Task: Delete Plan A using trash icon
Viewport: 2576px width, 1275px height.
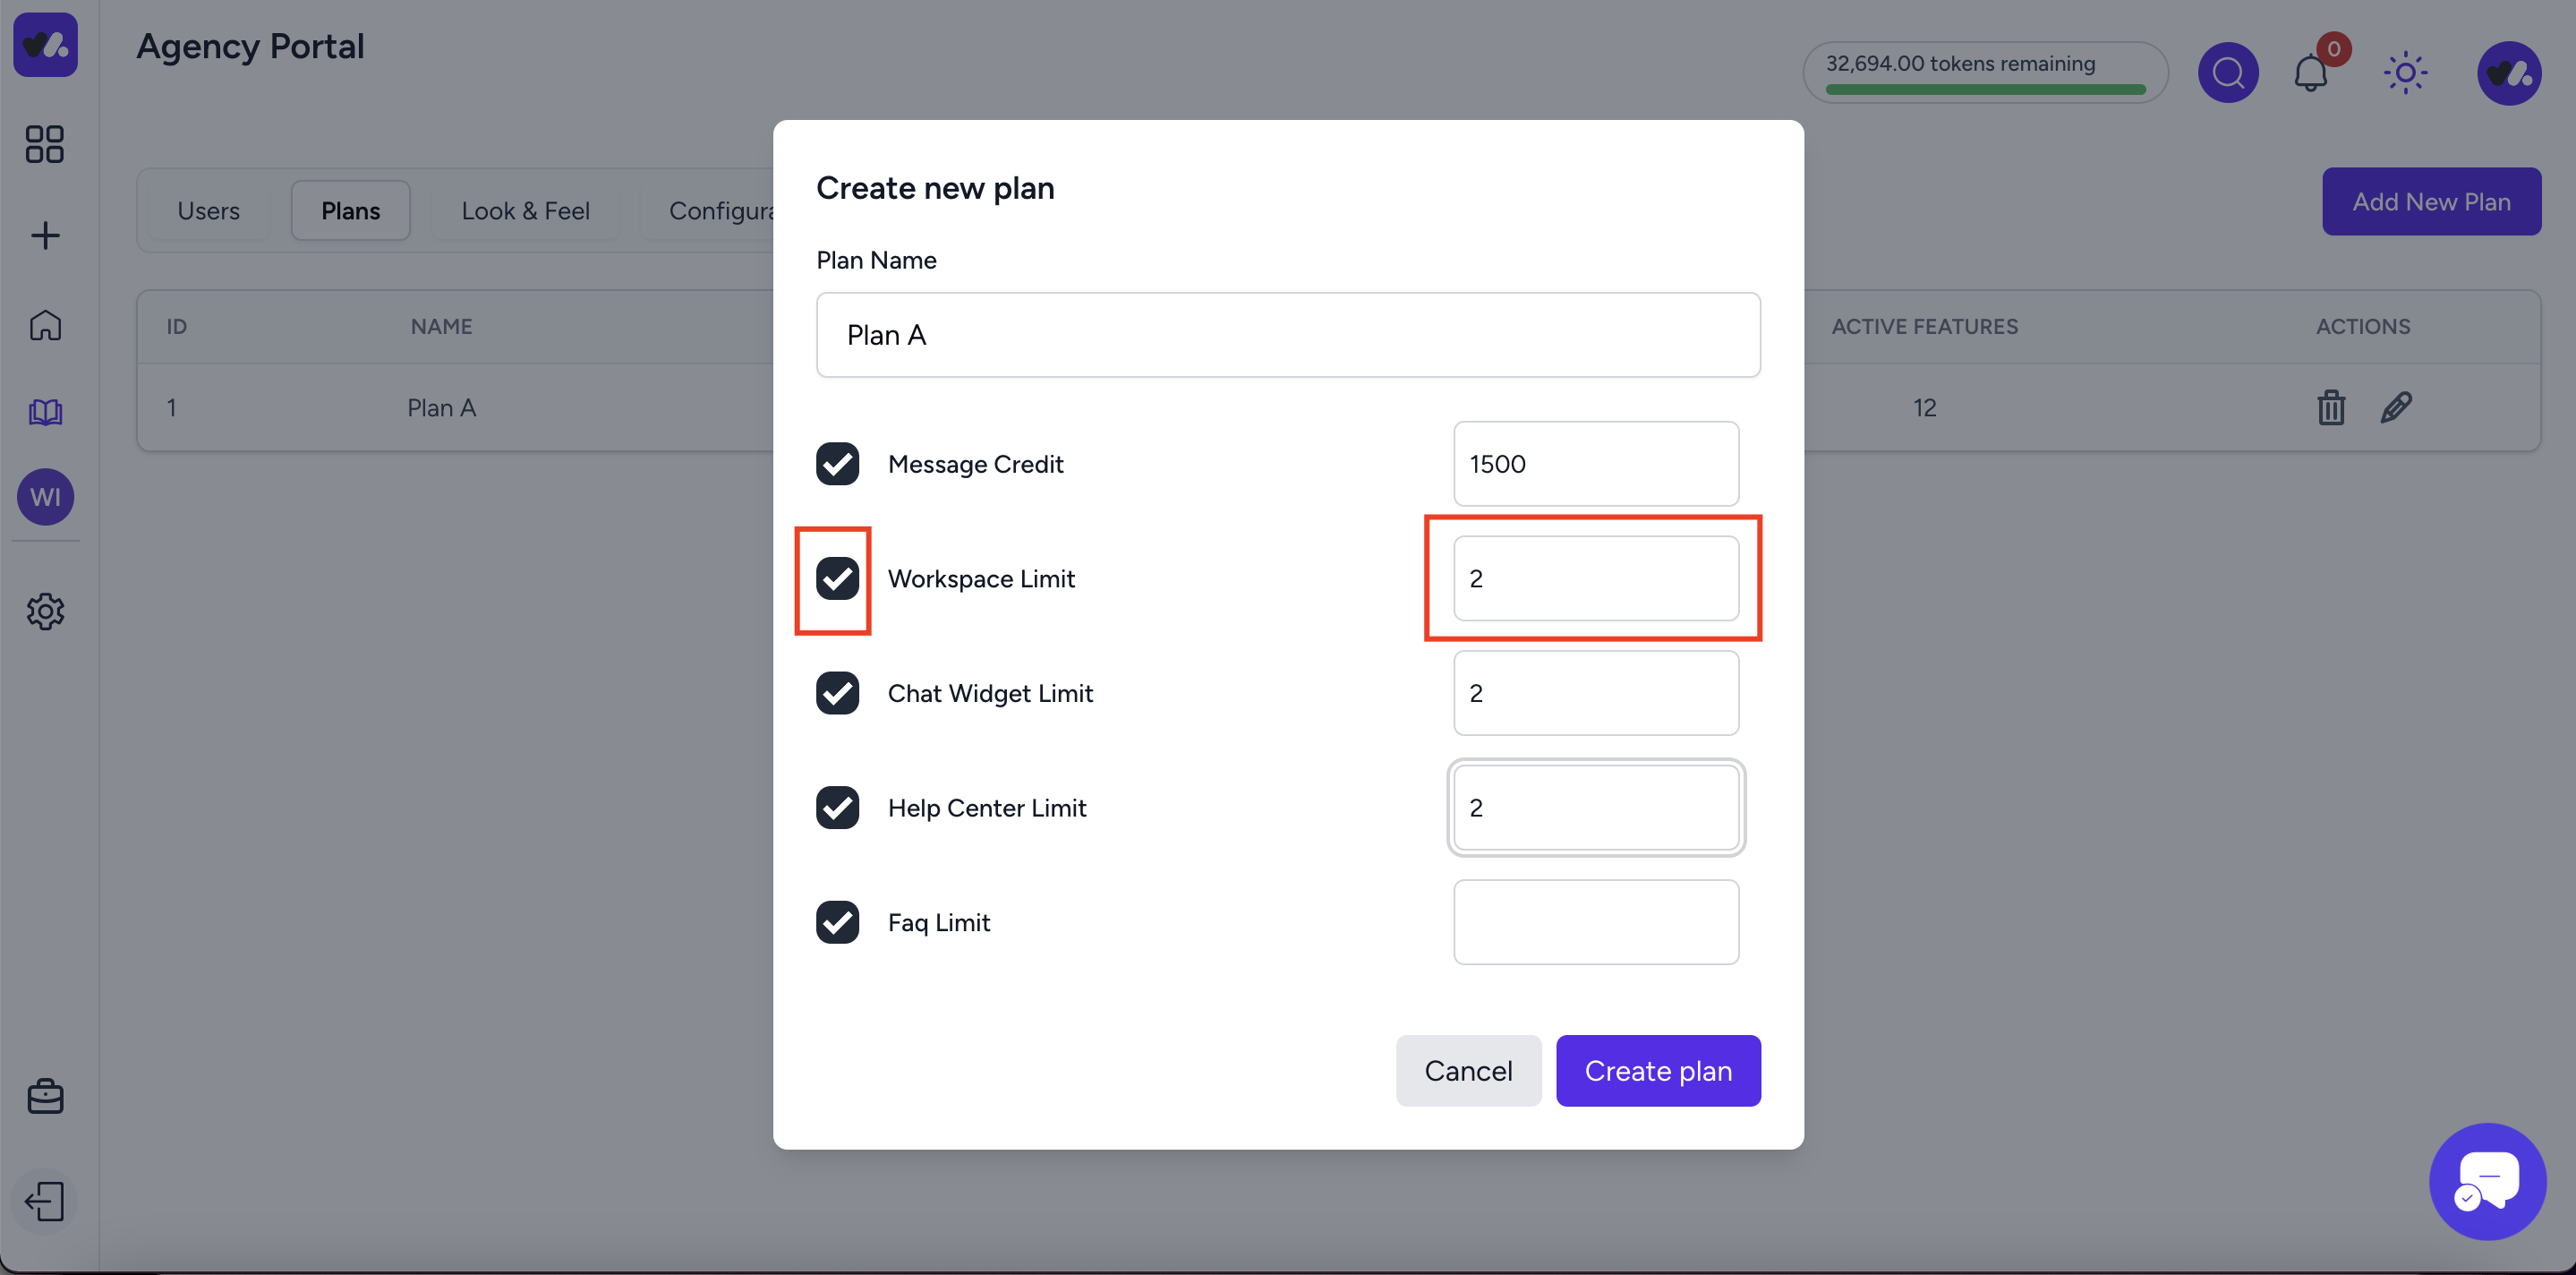Action: coord(2331,407)
